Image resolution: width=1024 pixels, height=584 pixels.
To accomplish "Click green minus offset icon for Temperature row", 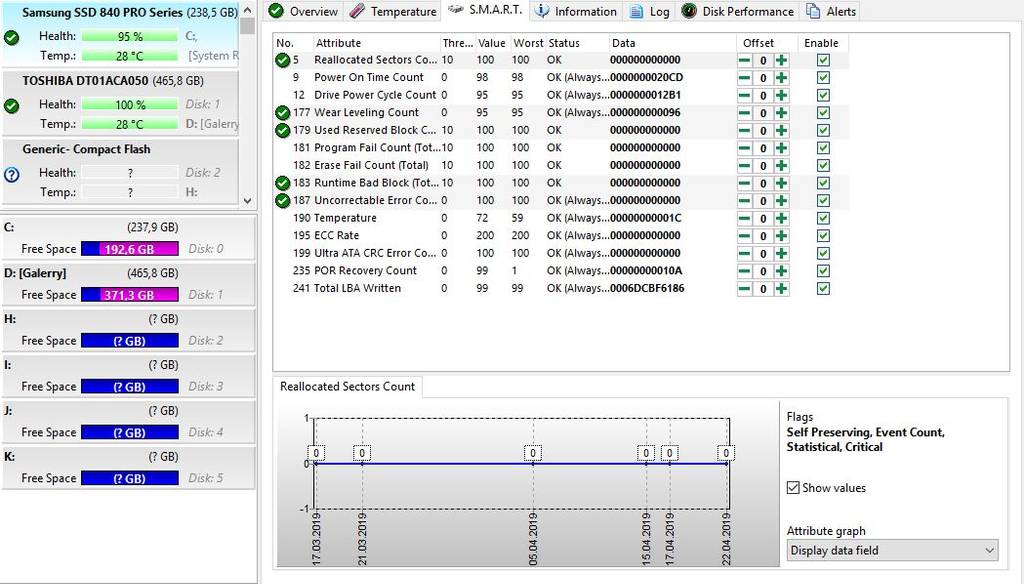I will click(745, 218).
